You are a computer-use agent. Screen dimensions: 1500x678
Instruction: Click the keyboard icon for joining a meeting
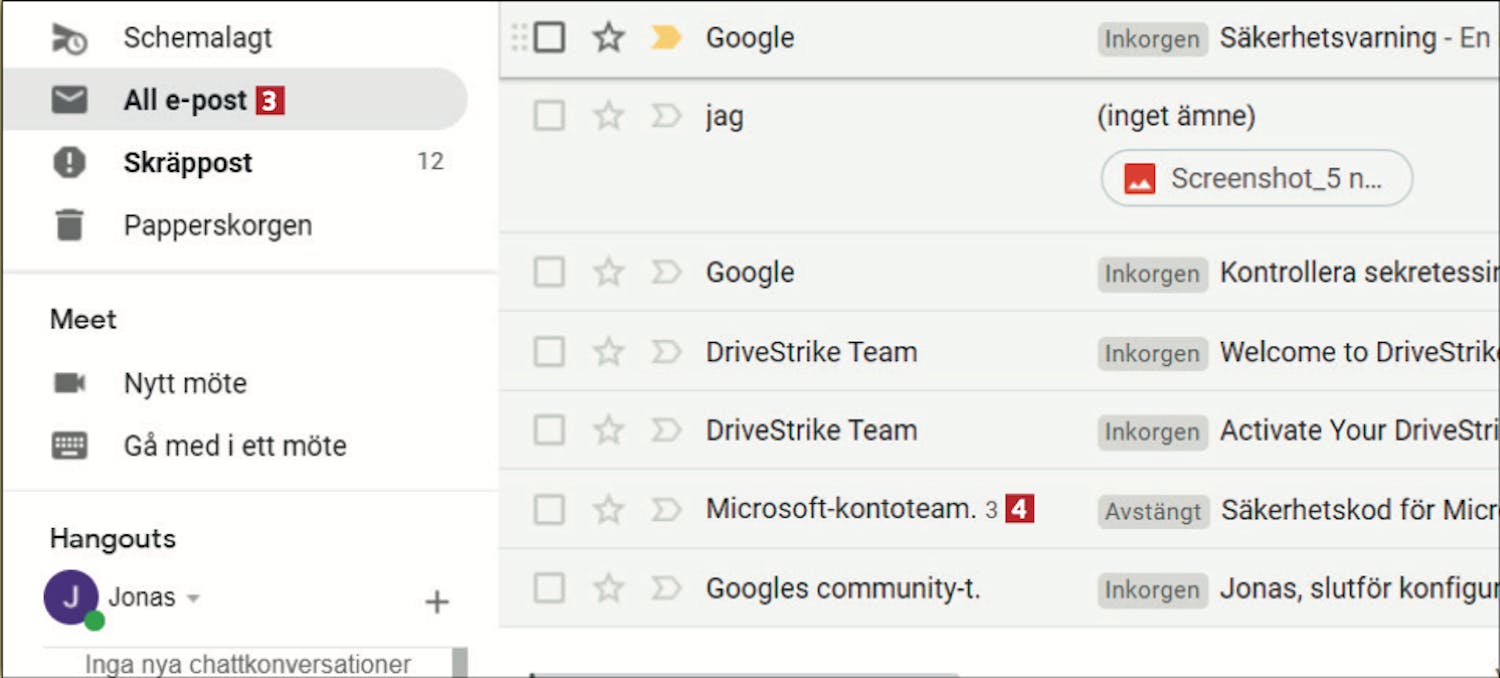click(x=69, y=445)
